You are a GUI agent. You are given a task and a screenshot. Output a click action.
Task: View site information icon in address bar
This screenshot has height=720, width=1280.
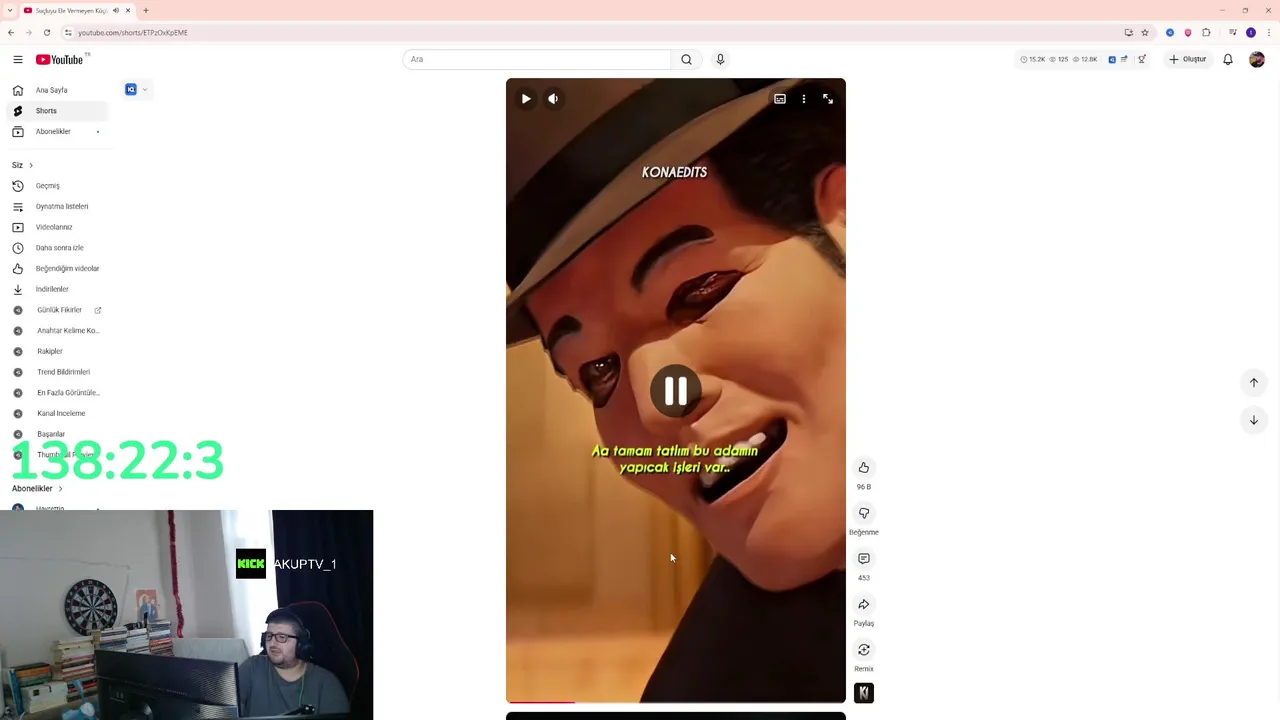(x=68, y=32)
